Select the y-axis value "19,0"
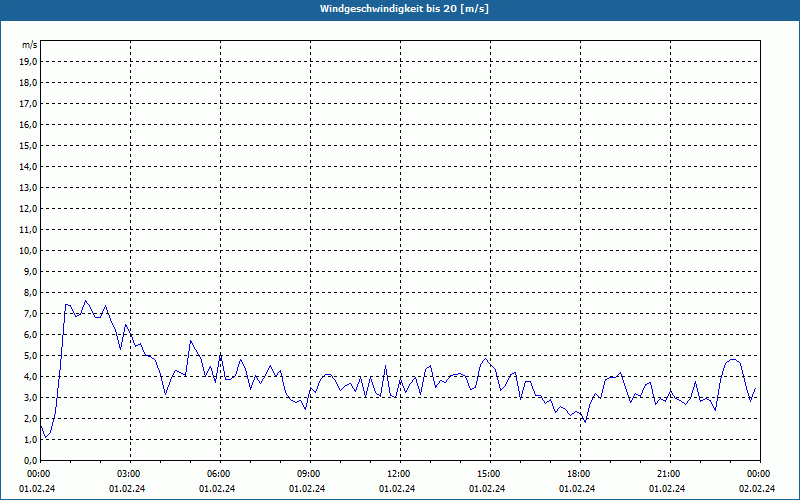 point(28,62)
